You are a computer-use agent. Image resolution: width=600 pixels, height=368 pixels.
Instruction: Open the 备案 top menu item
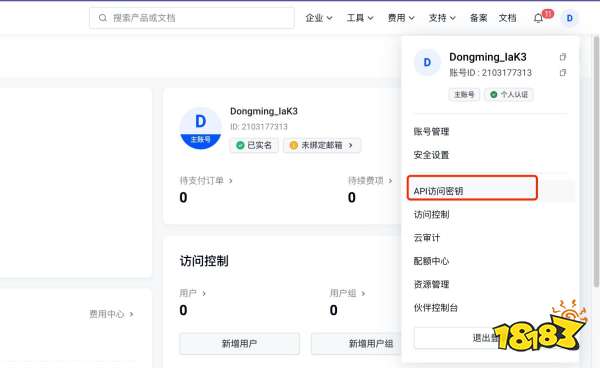pyautogui.click(x=478, y=18)
